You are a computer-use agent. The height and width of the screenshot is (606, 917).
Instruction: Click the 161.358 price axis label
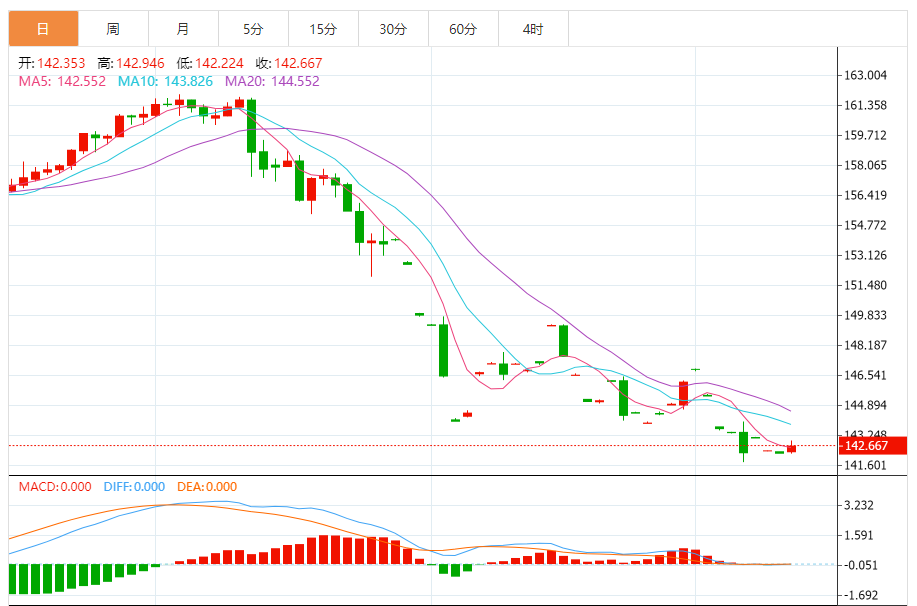point(865,105)
